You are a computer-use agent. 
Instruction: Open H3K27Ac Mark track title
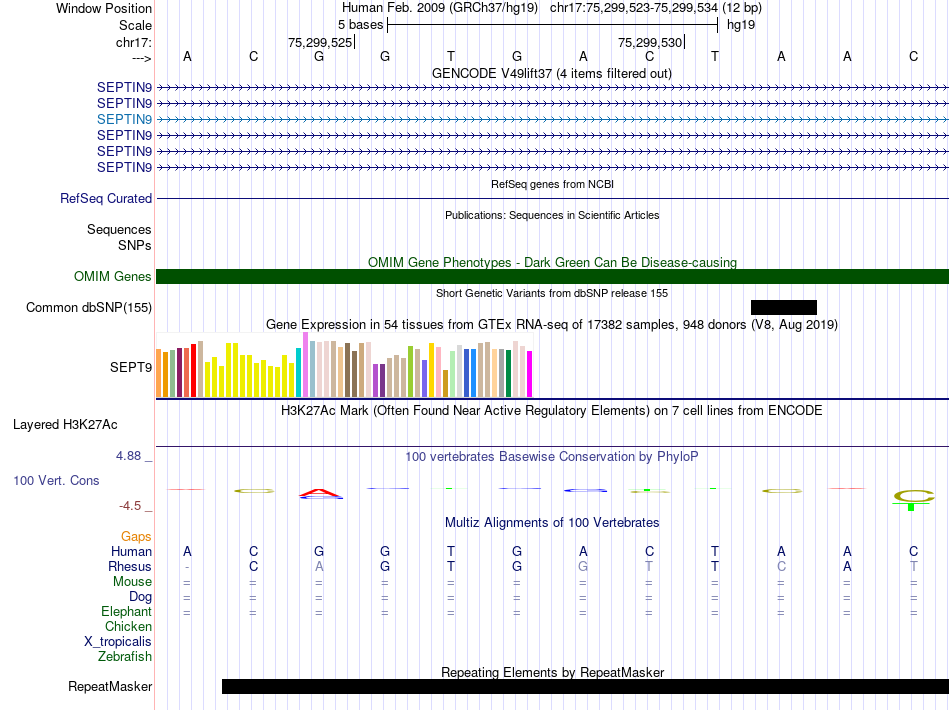pyautogui.click(x=551, y=410)
